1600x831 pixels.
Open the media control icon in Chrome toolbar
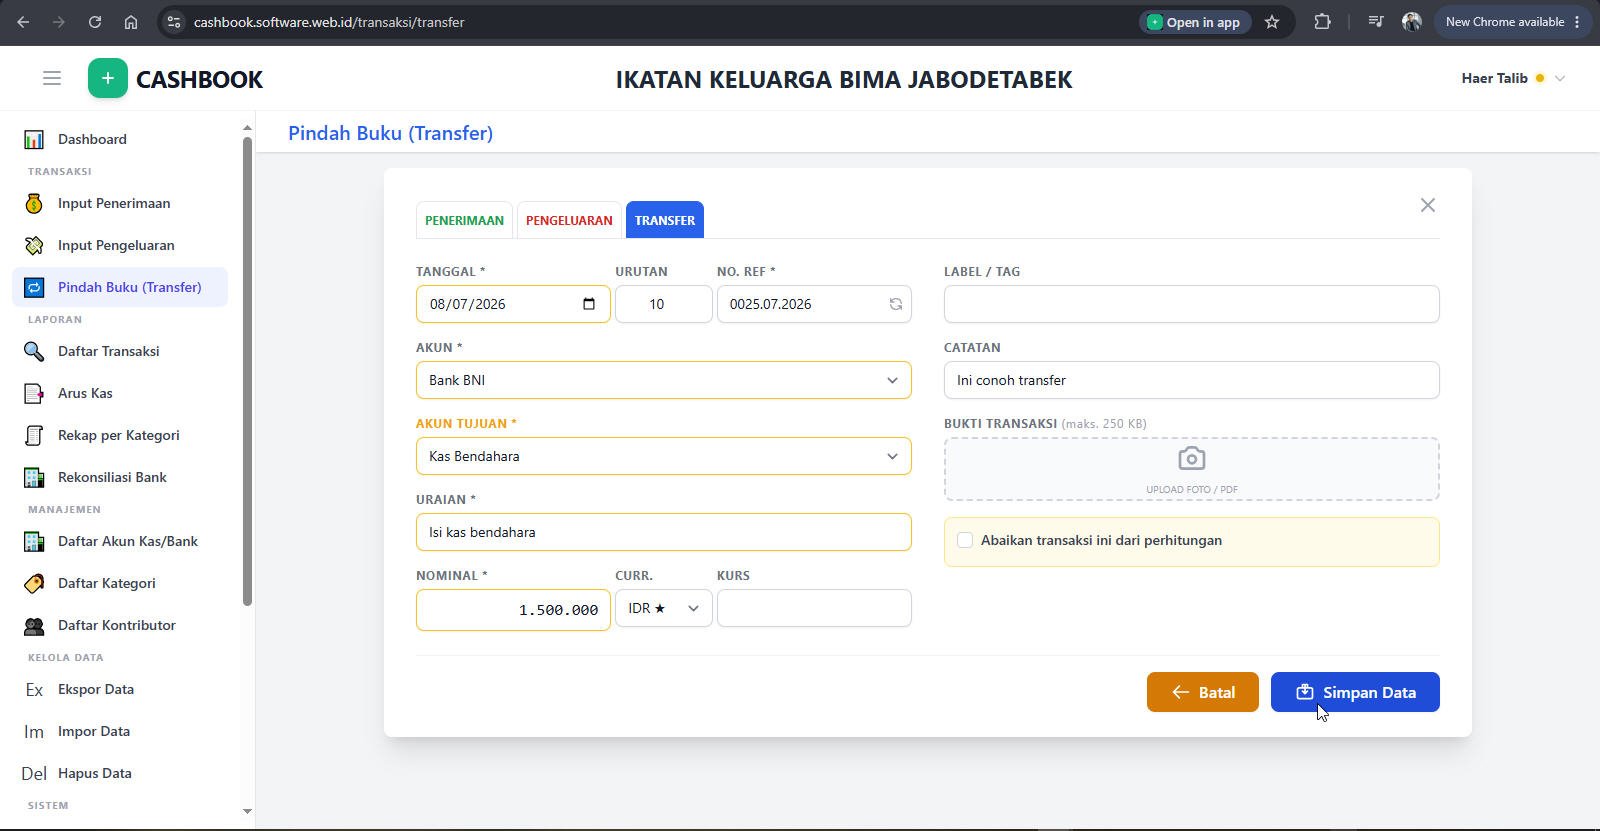(x=1376, y=22)
